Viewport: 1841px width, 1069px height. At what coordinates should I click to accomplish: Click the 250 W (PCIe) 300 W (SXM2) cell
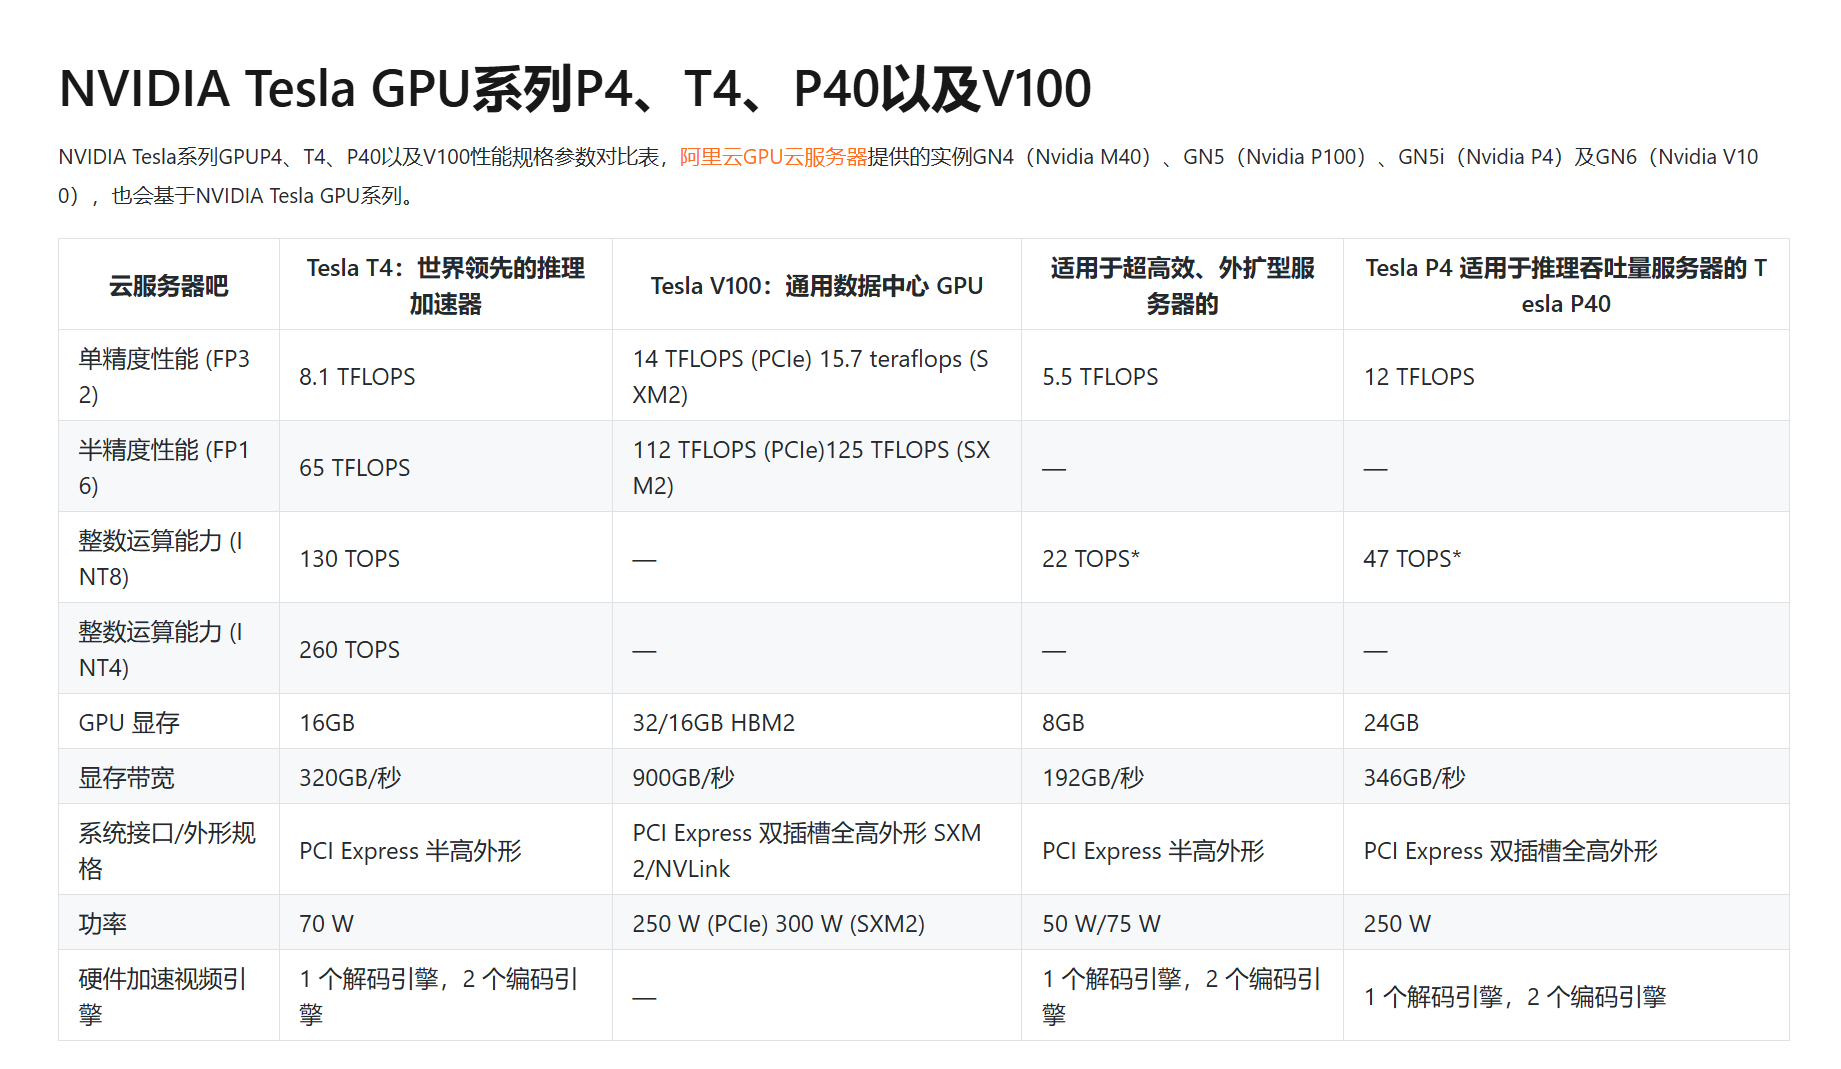click(817, 924)
